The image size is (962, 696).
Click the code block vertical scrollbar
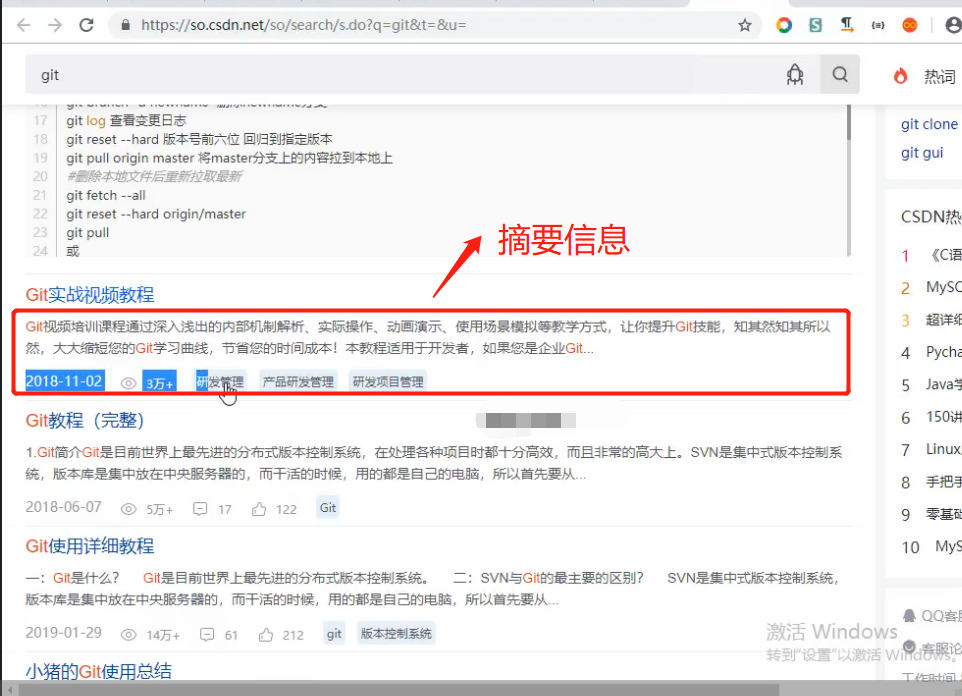(848, 123)
